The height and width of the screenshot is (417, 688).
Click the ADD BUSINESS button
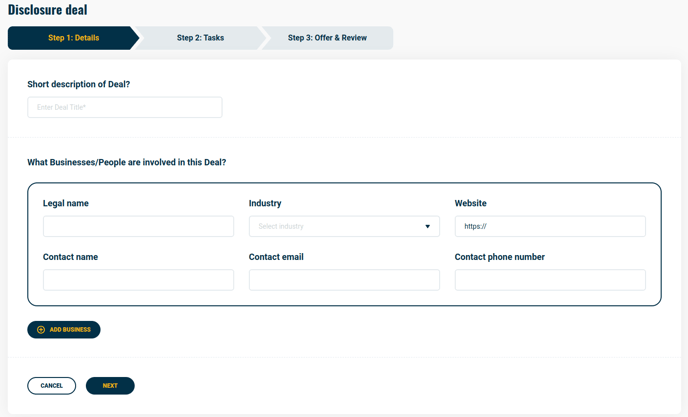(x=64, y=330)
